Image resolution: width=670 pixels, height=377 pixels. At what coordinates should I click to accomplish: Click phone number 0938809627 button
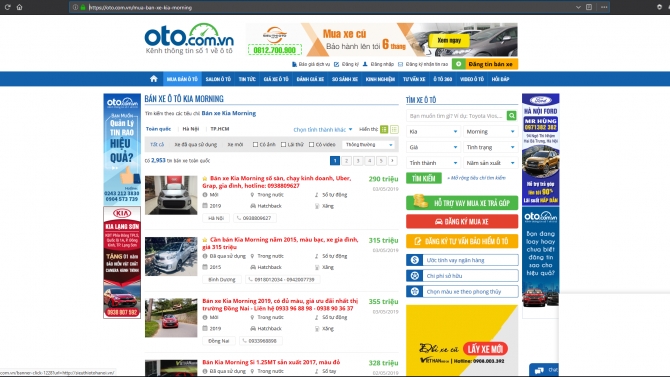(254, 218)
